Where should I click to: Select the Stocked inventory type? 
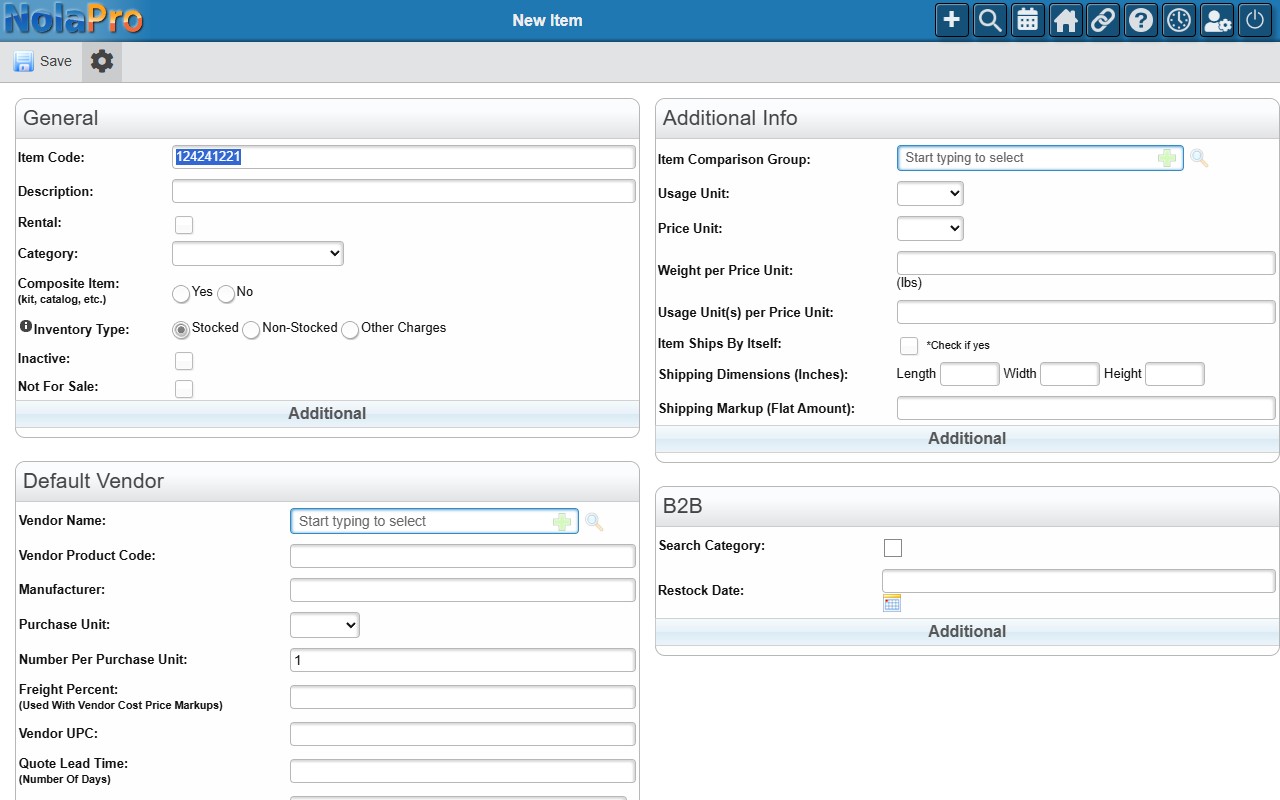[181, 330]
